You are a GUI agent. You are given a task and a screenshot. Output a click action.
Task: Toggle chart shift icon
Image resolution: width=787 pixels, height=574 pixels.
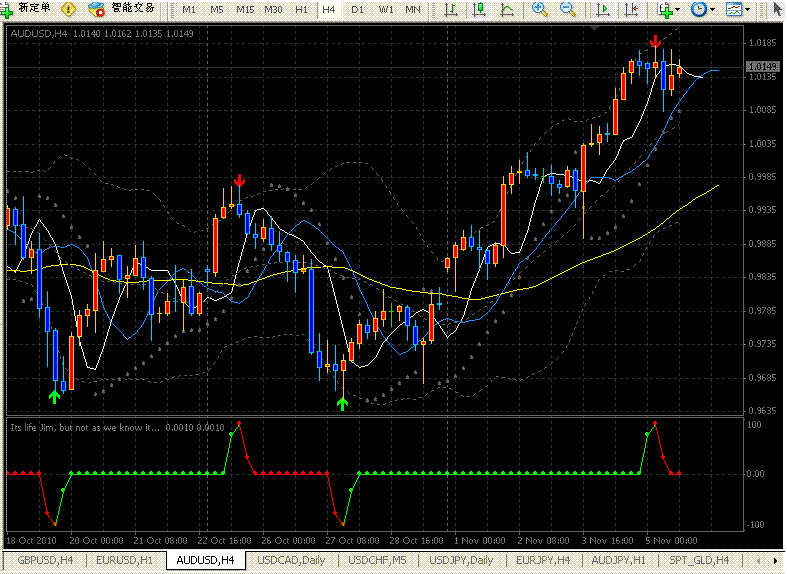631,10
